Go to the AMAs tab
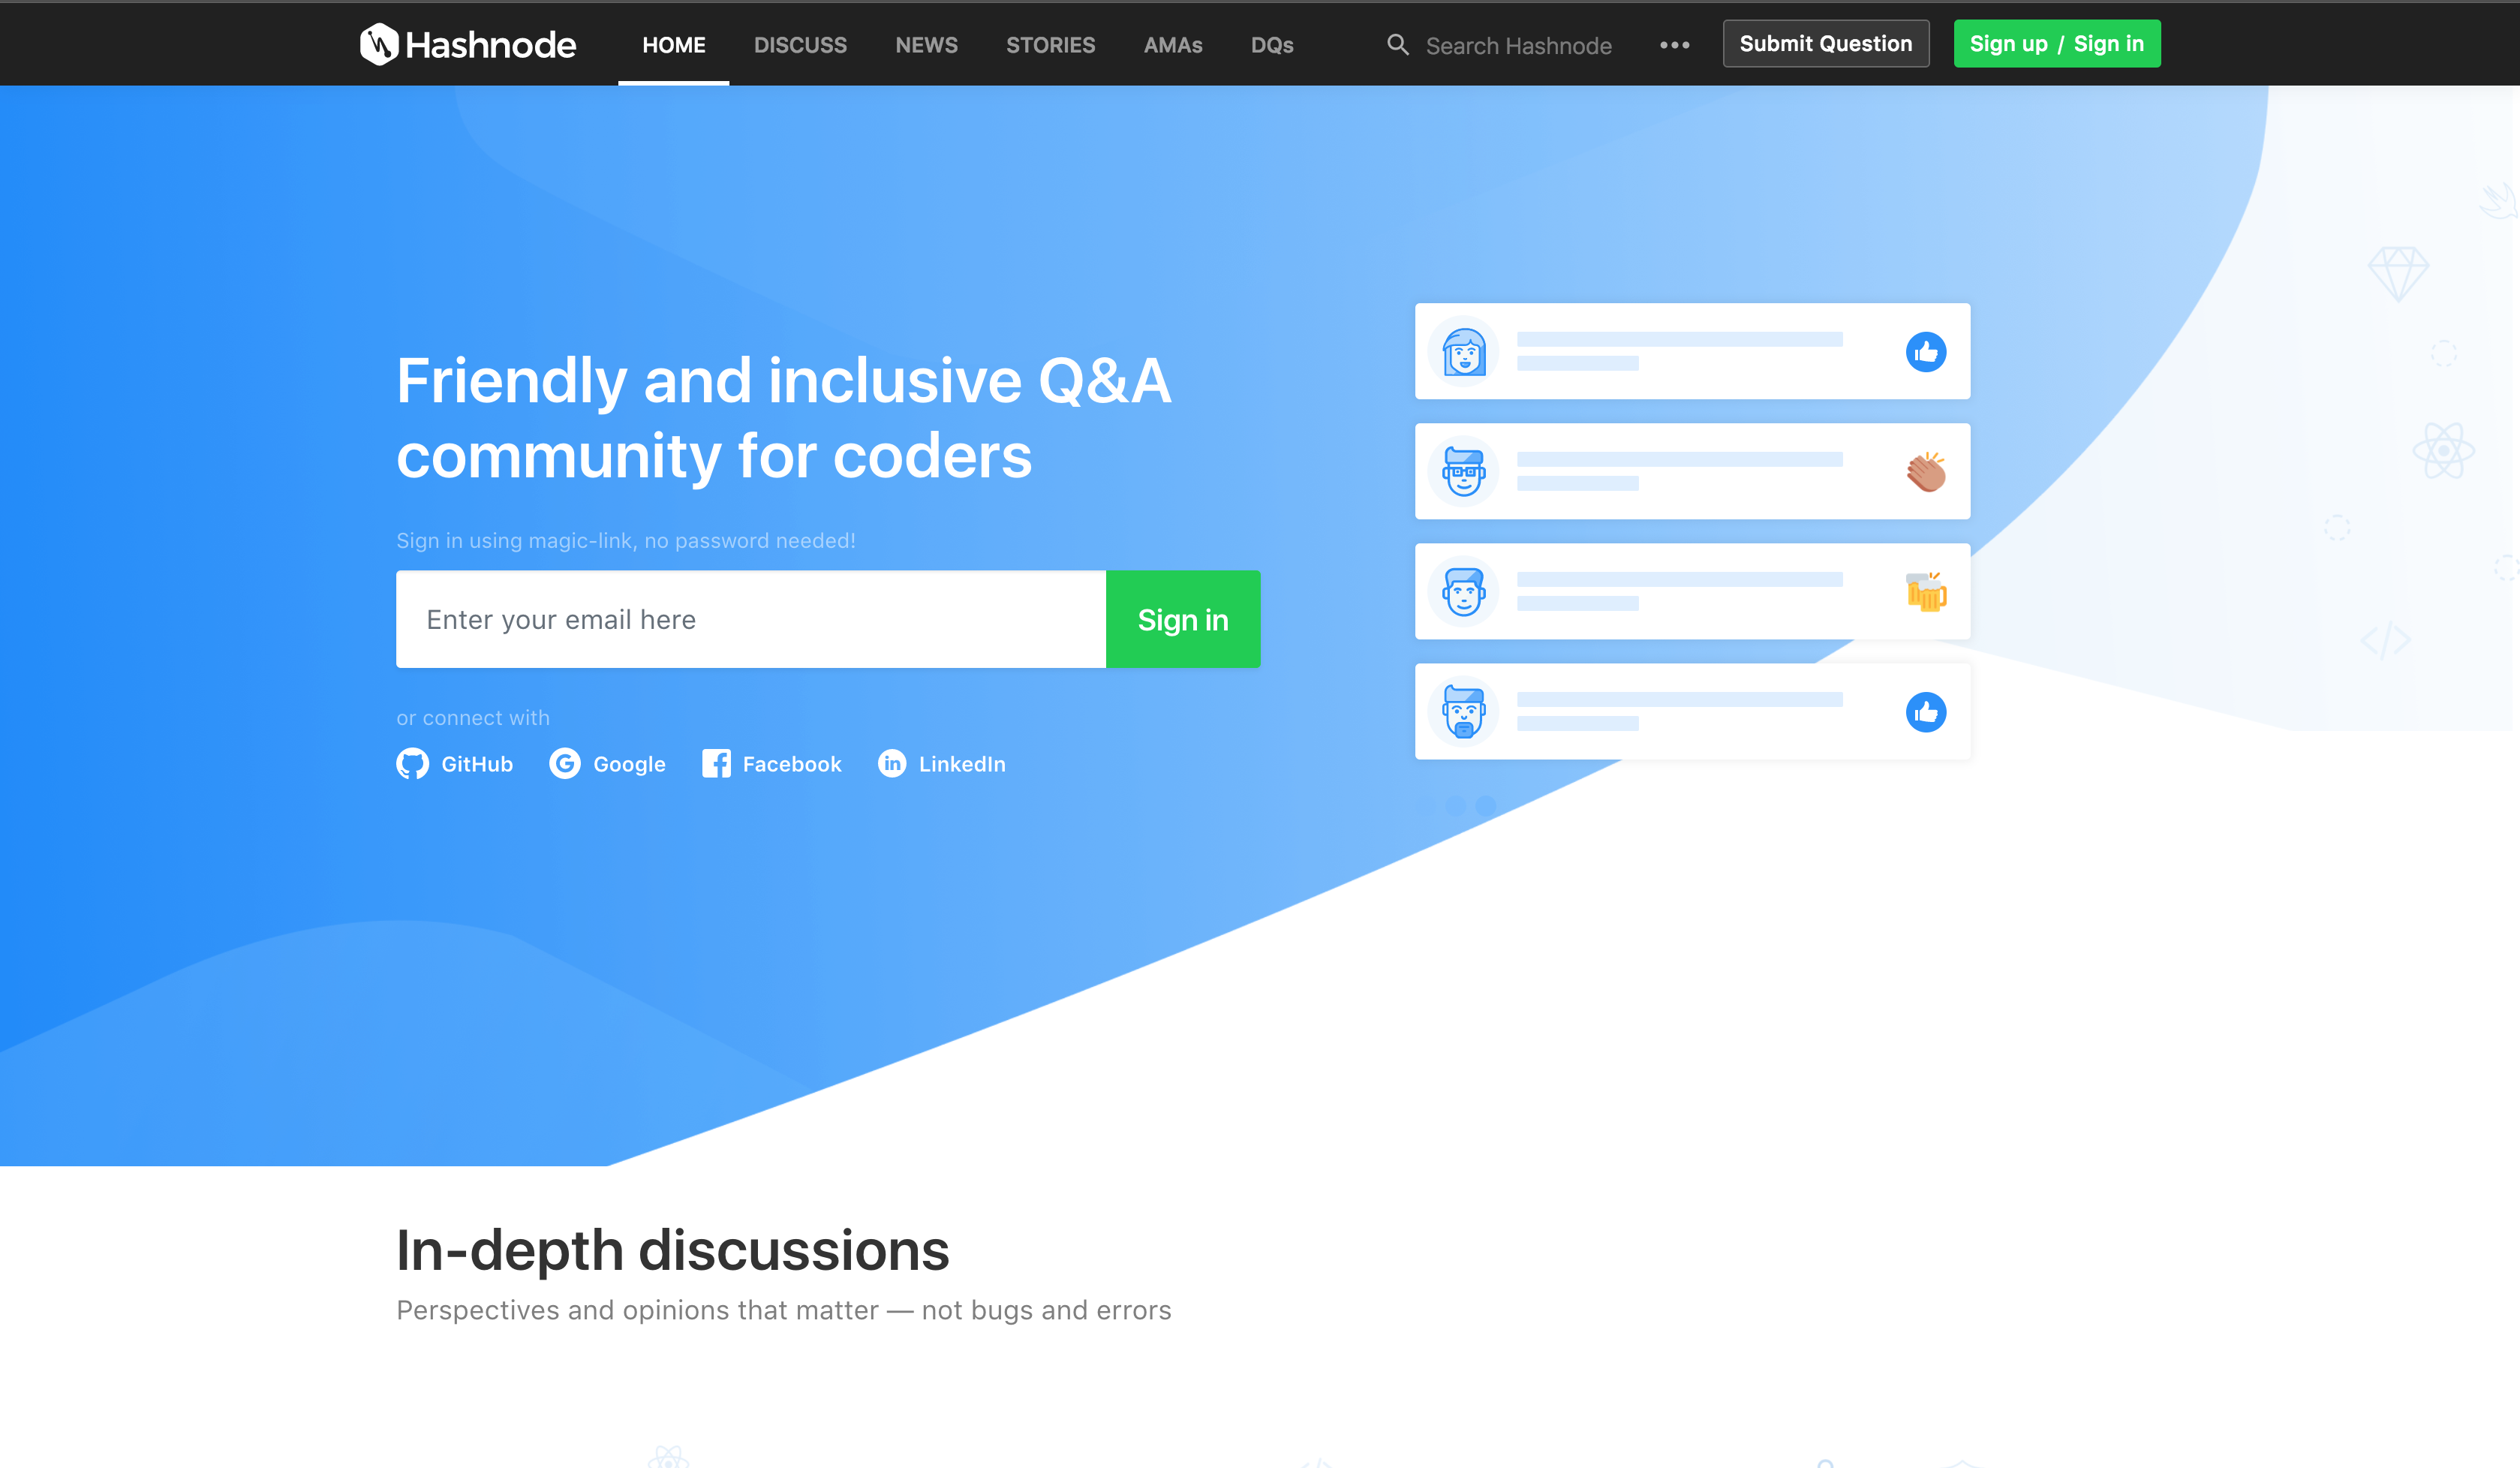This screenshot has height=1468, width=2520. click(x=1172, y=45)
